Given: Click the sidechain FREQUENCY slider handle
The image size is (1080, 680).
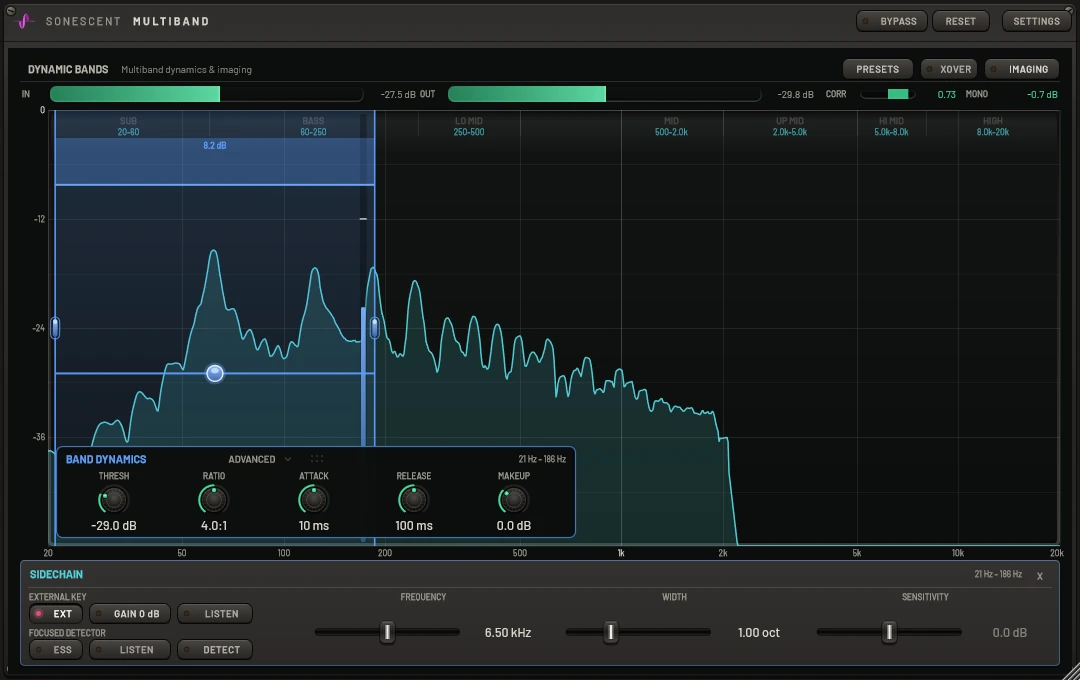Looking at the screenshot, I should pos(388,632).
